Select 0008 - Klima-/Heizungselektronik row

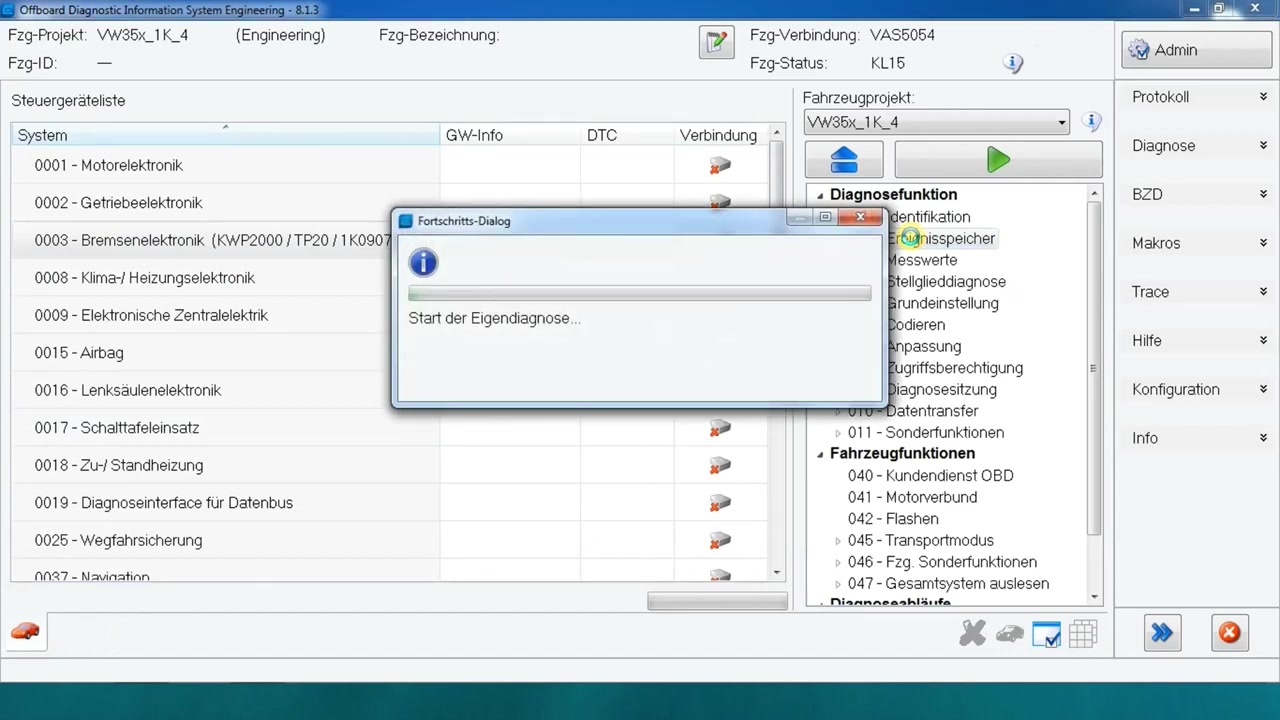(200, 278)
